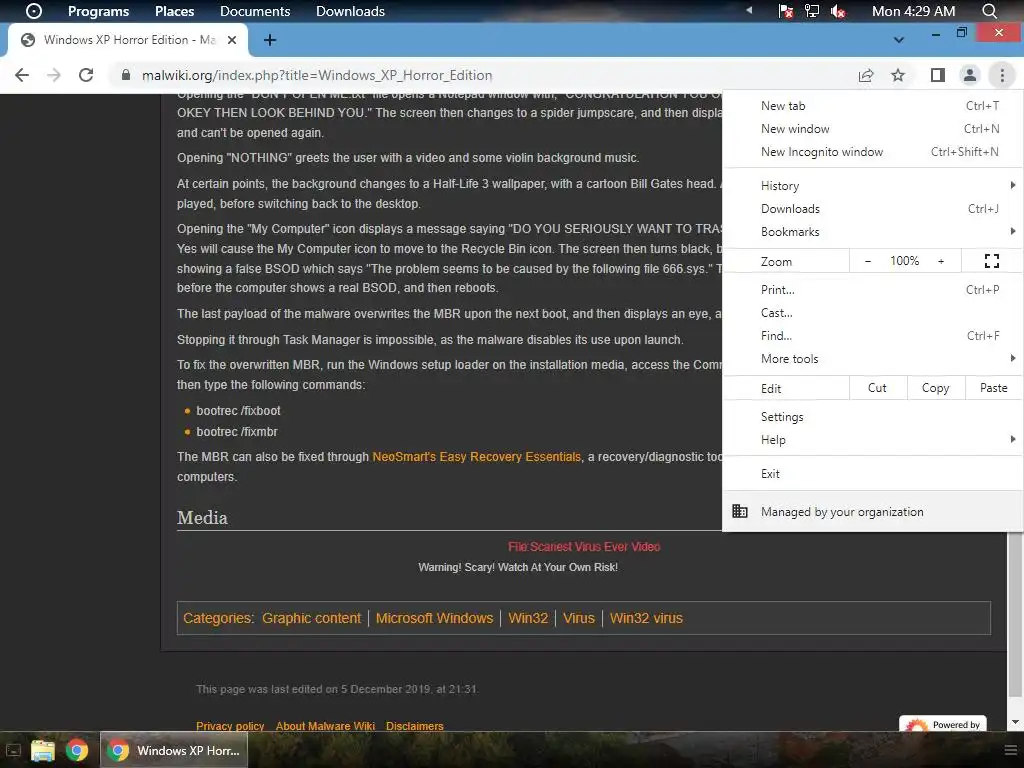Increase zoom with the plus button

pyautogui.click(x=941, y=261)
